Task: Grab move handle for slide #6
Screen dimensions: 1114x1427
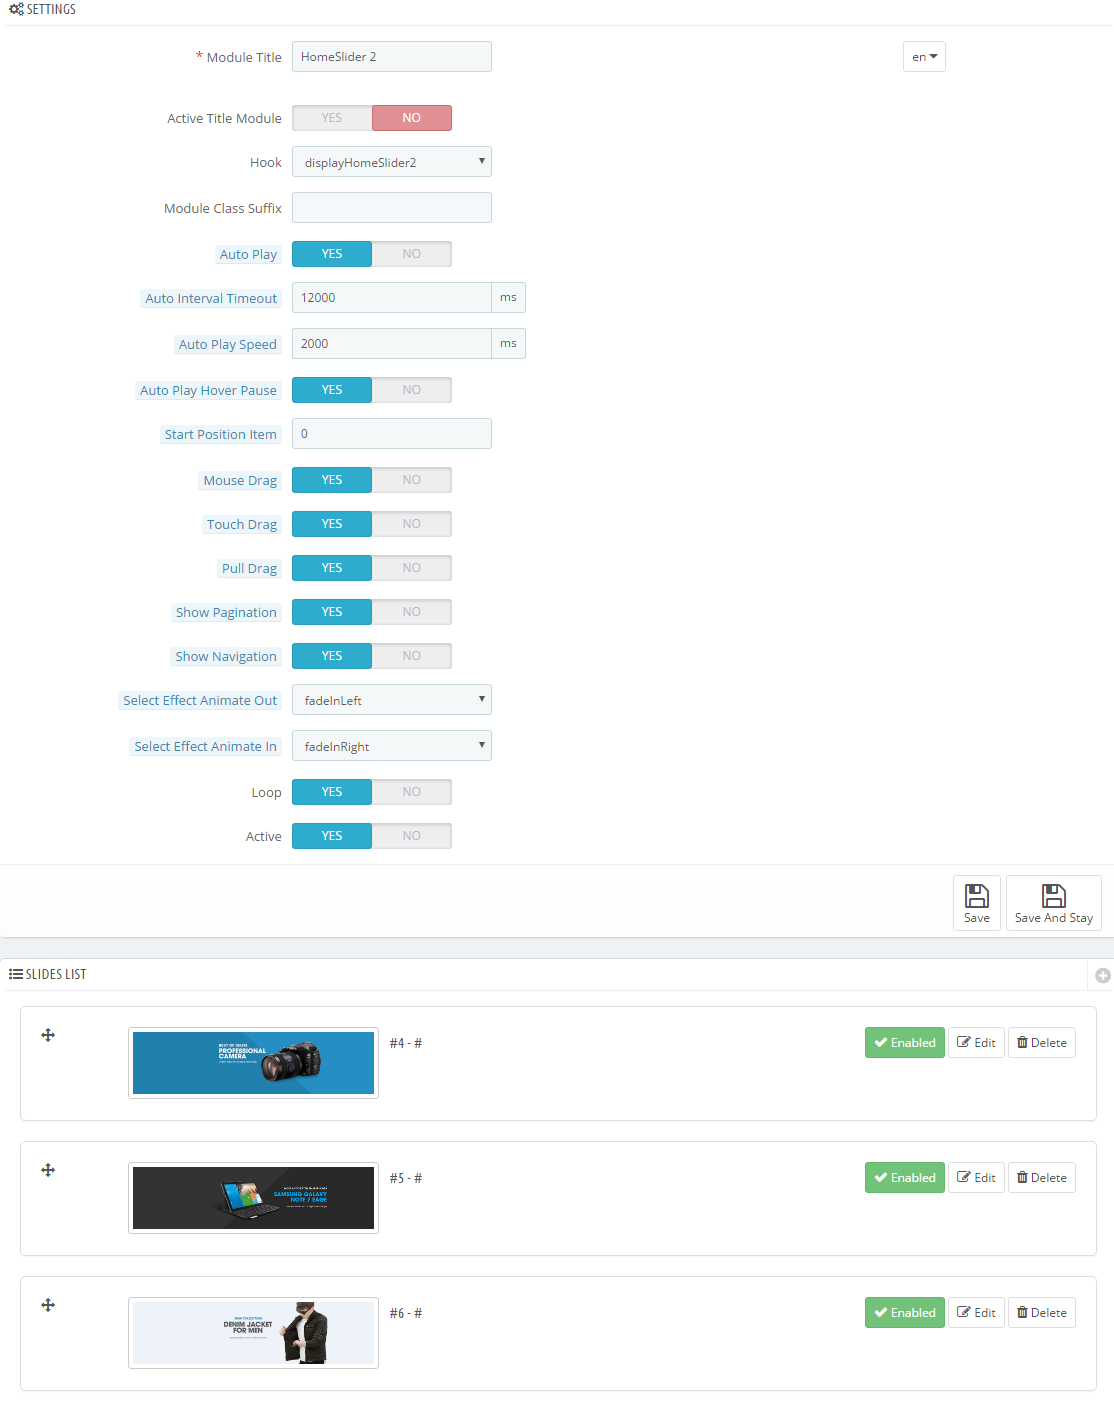Action: tap(48, 1305)
